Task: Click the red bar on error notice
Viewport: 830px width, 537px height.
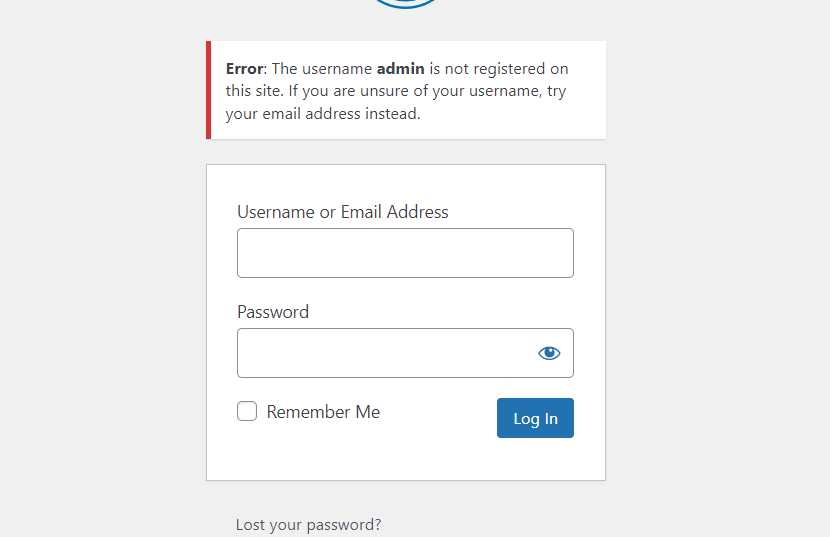Action: (x=208, y=90)
